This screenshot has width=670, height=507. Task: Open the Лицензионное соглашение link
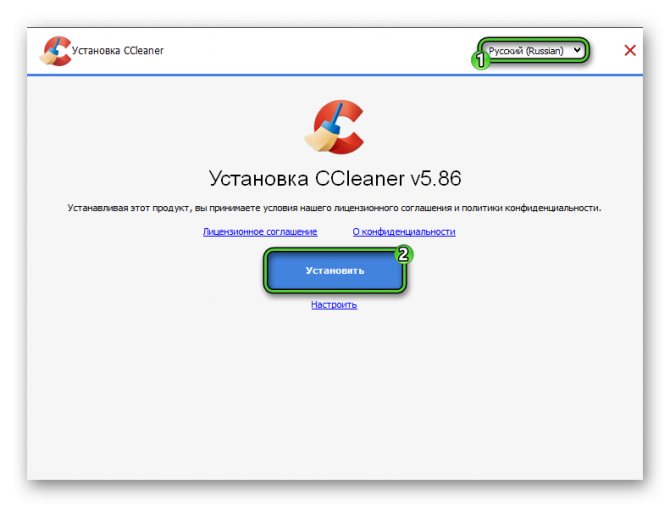(260, 232)
